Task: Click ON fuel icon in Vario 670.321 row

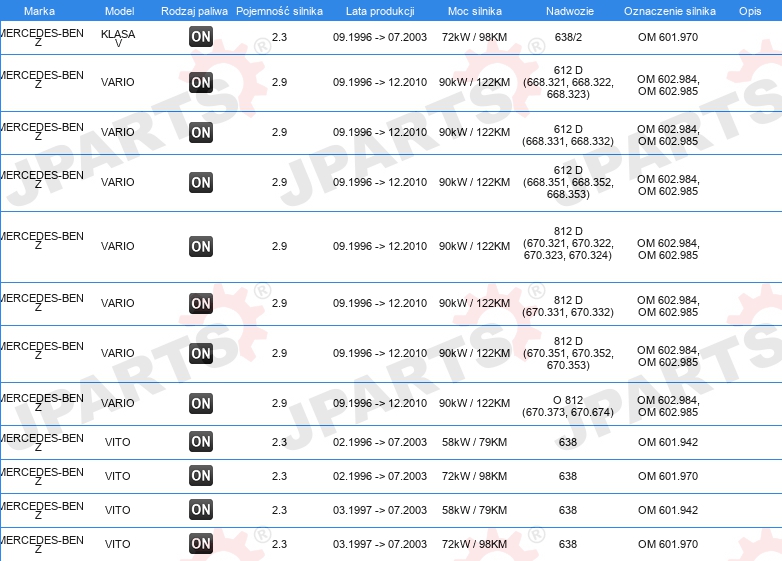Action: (201, 246)
